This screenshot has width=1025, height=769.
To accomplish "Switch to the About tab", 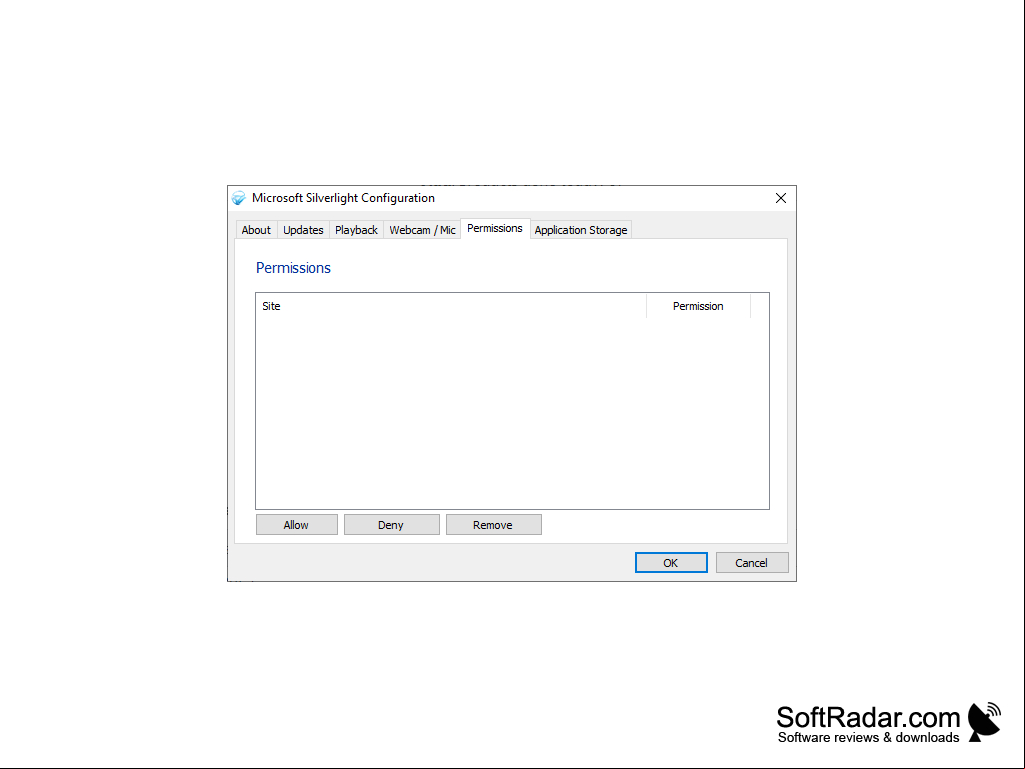I will pyautogui.click(x=256, y=230).
